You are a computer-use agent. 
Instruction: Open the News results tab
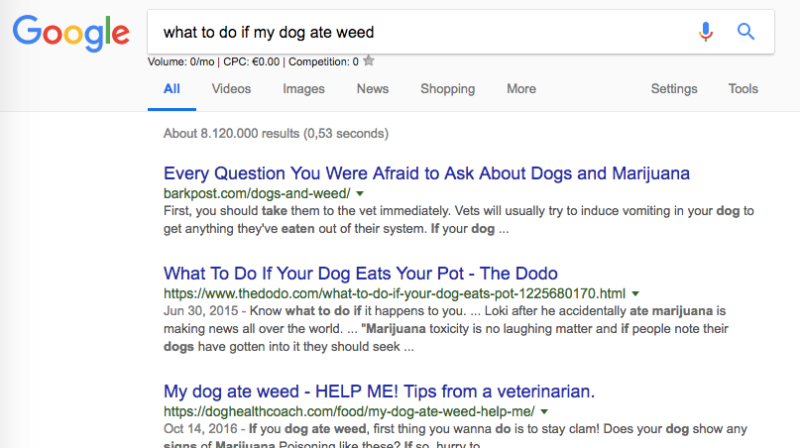point(373,89)
